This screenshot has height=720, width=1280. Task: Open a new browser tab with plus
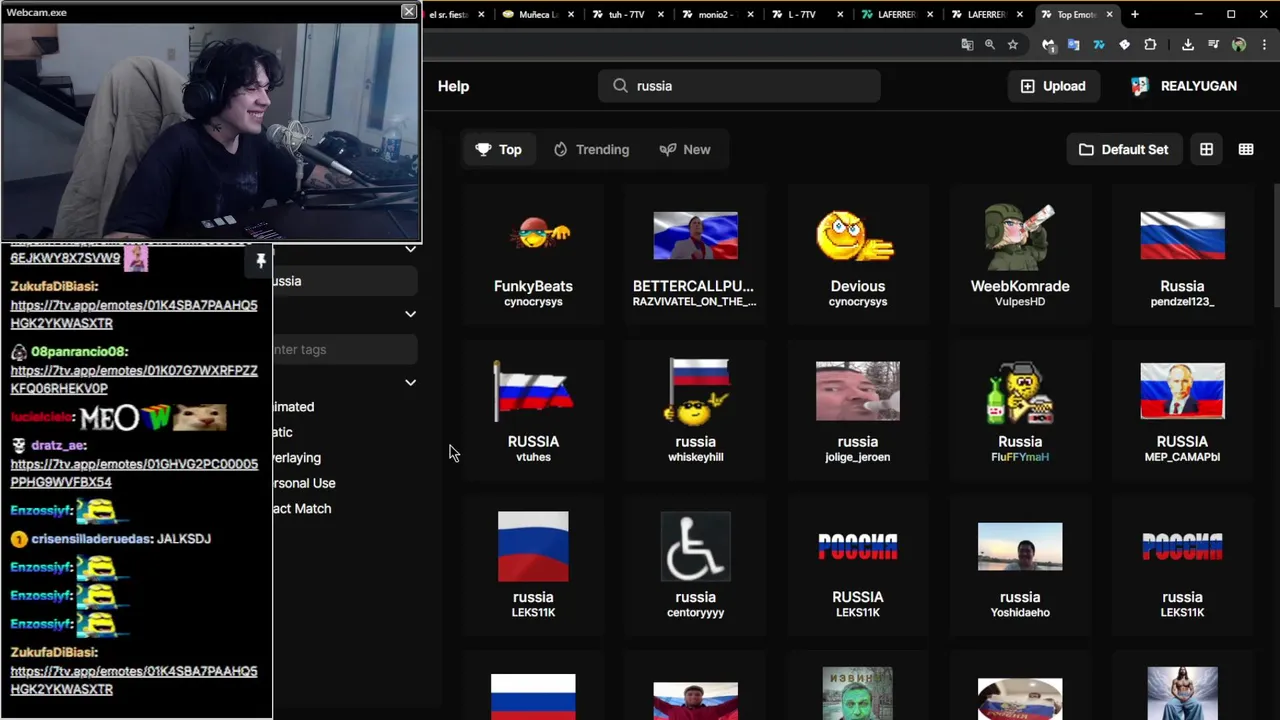click(1134, 14)
